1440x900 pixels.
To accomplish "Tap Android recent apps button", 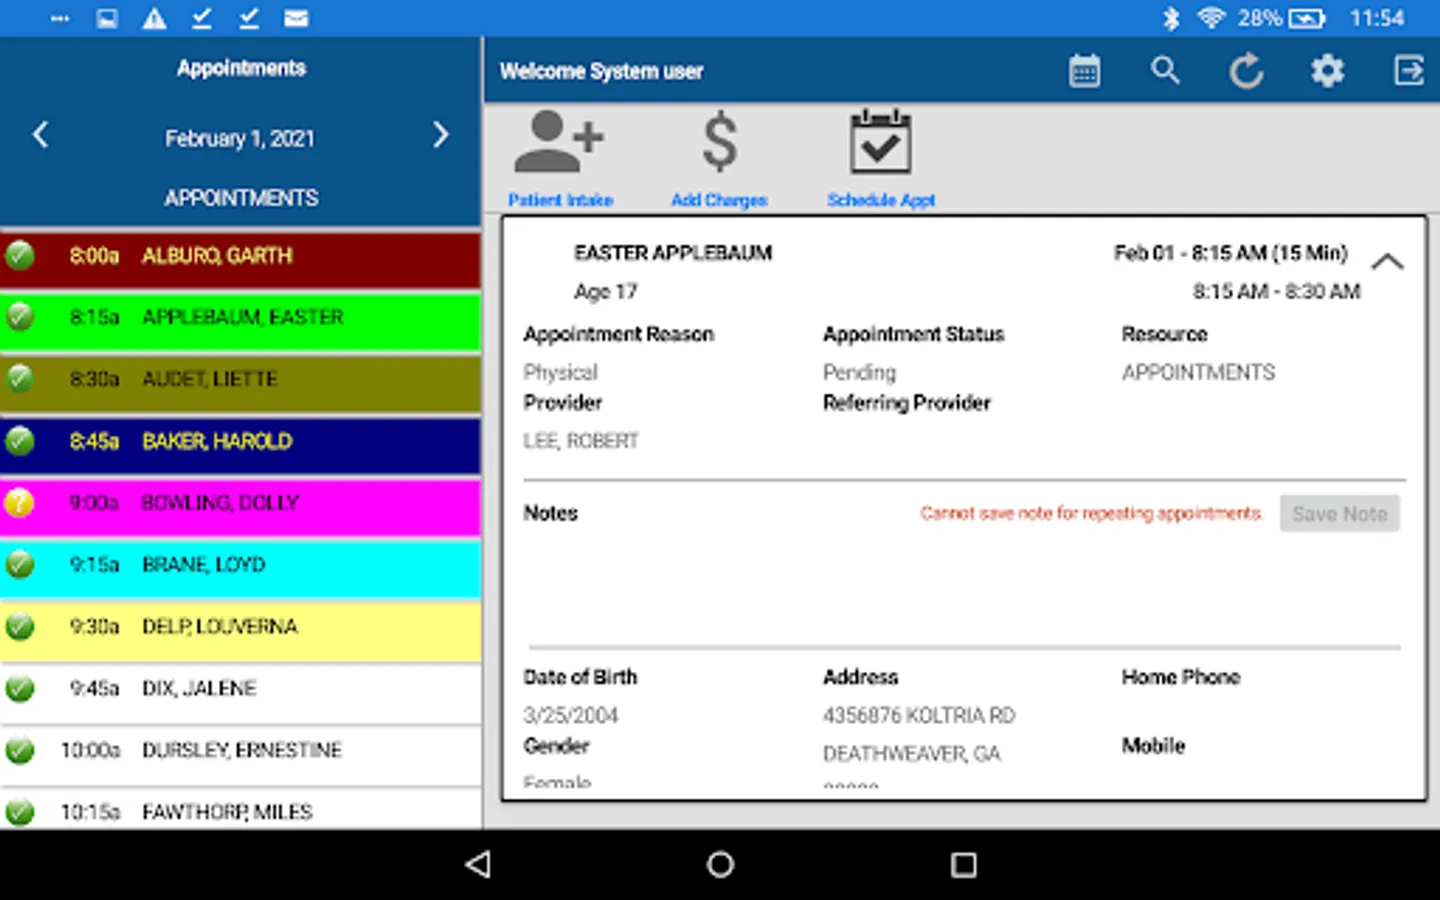I will click(x=963, y=865).
